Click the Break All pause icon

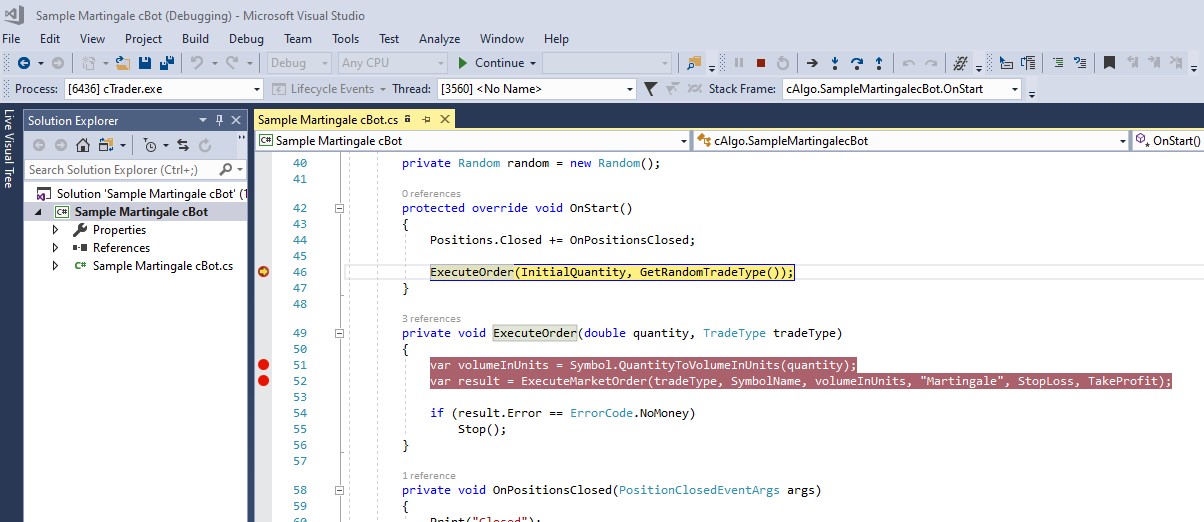739,63
